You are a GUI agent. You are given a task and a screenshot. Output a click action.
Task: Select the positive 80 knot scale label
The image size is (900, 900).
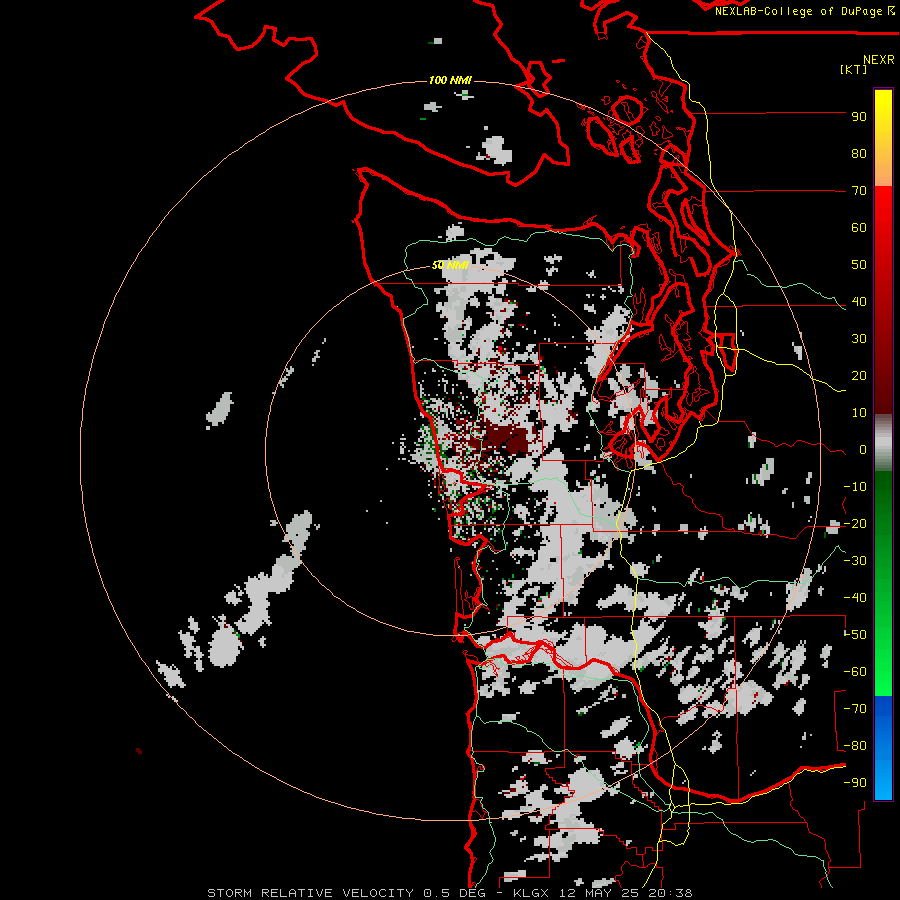point(859,154)
